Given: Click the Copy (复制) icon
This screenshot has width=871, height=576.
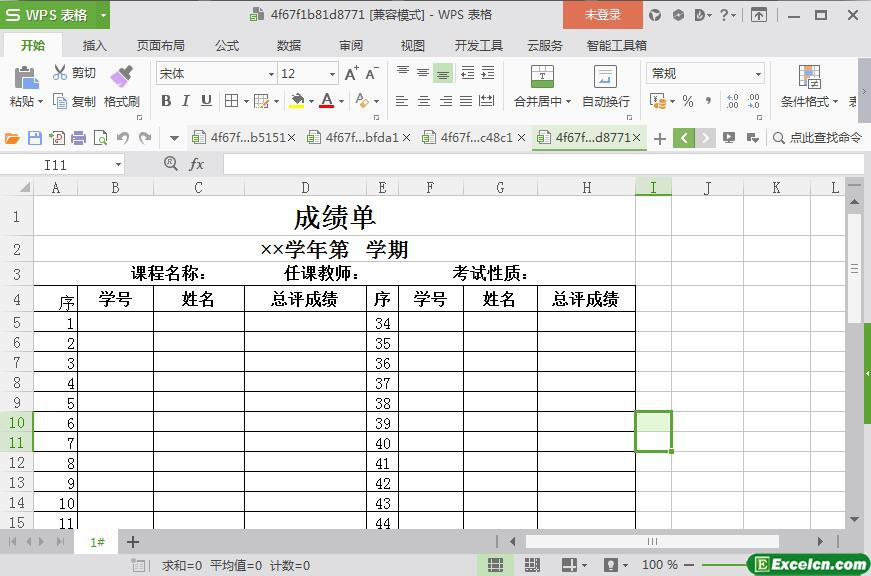Looking at the screenshot, I should coord(59,101).
